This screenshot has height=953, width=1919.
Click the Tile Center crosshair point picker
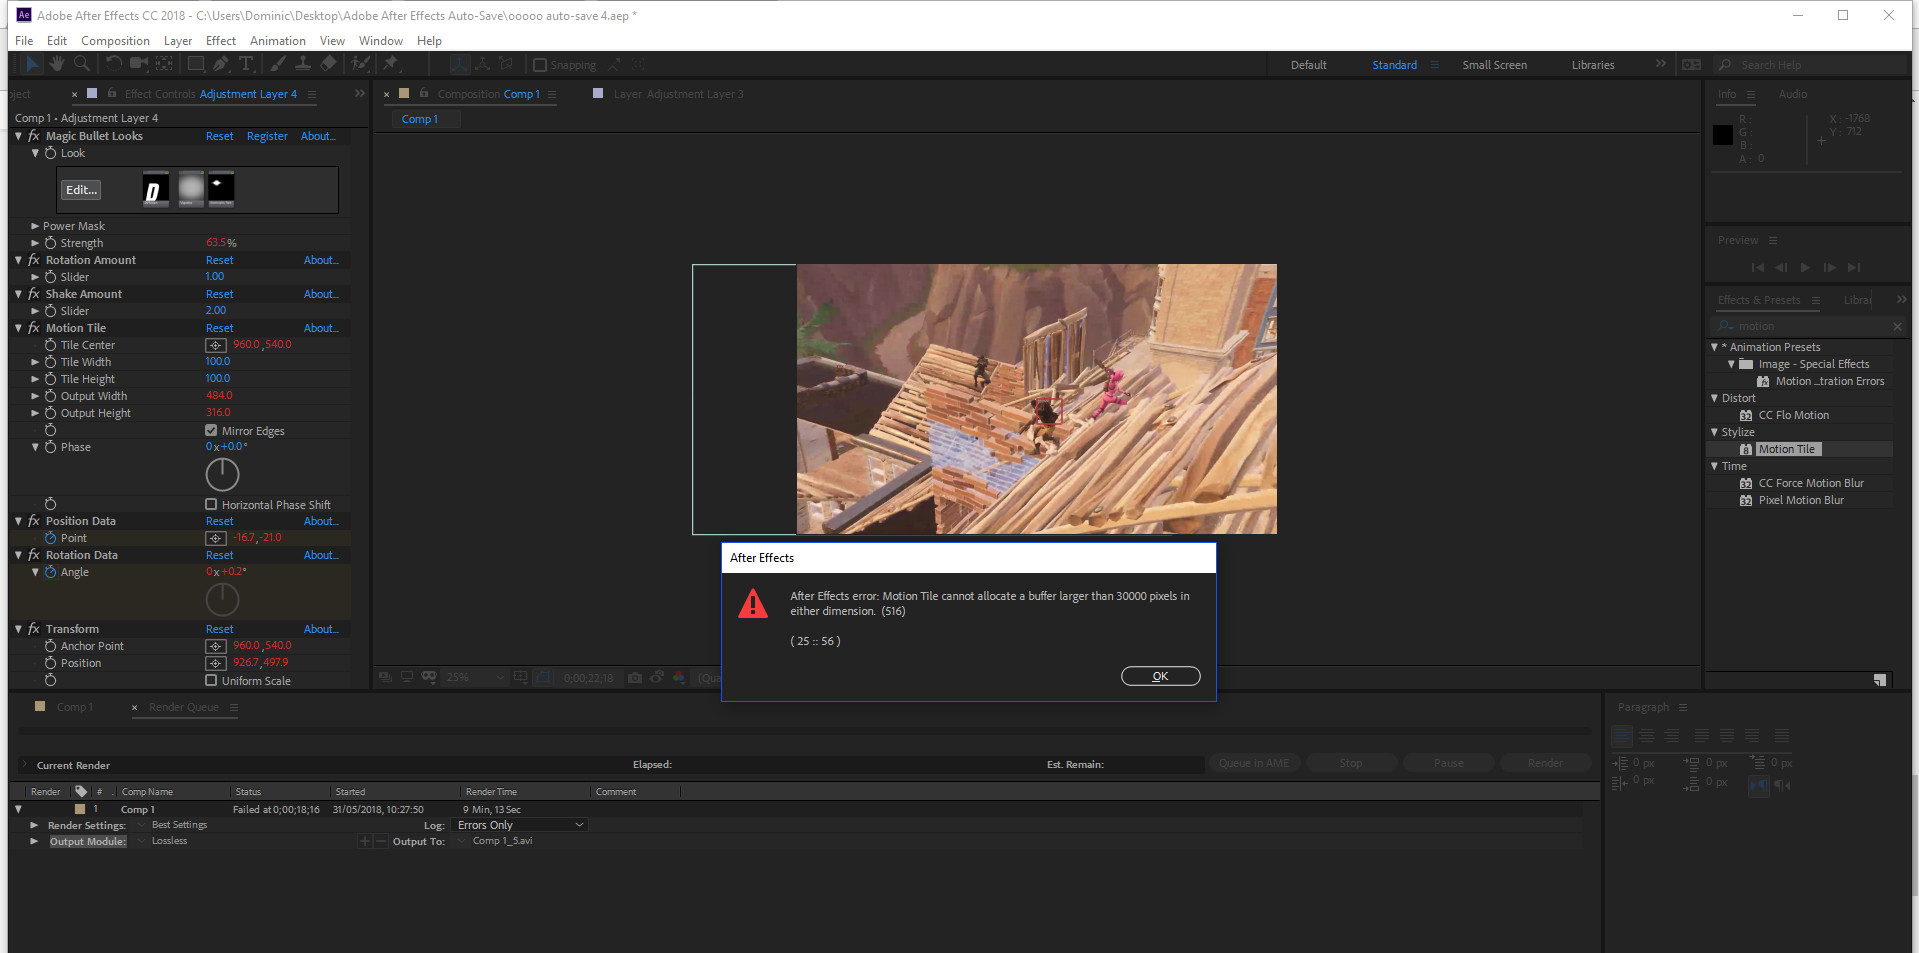point(216,345)
